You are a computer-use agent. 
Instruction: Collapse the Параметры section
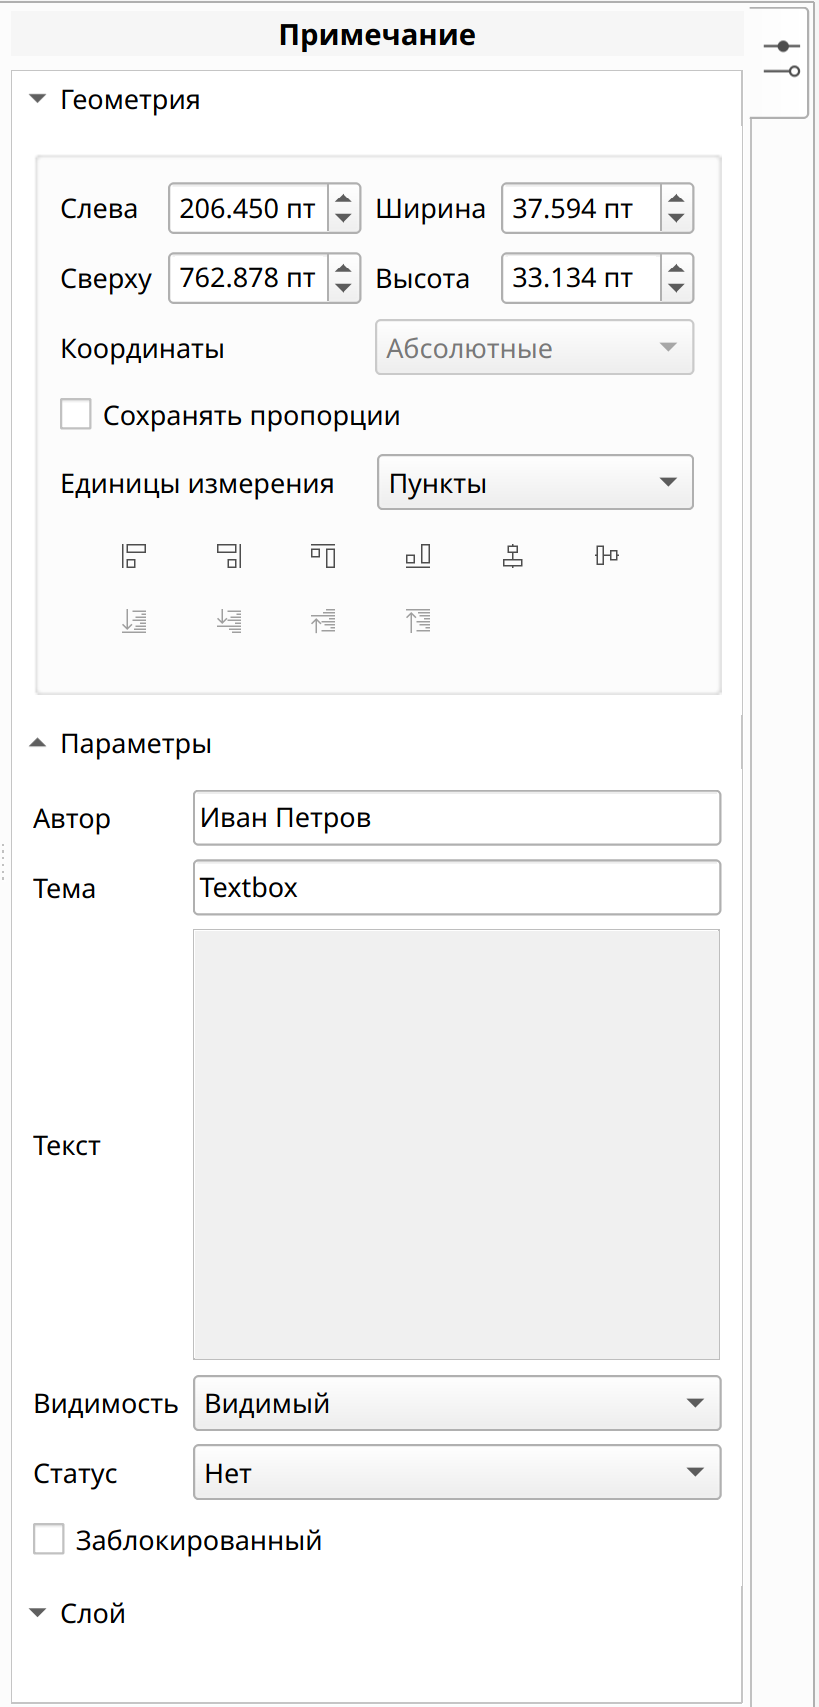click(38, 743)
